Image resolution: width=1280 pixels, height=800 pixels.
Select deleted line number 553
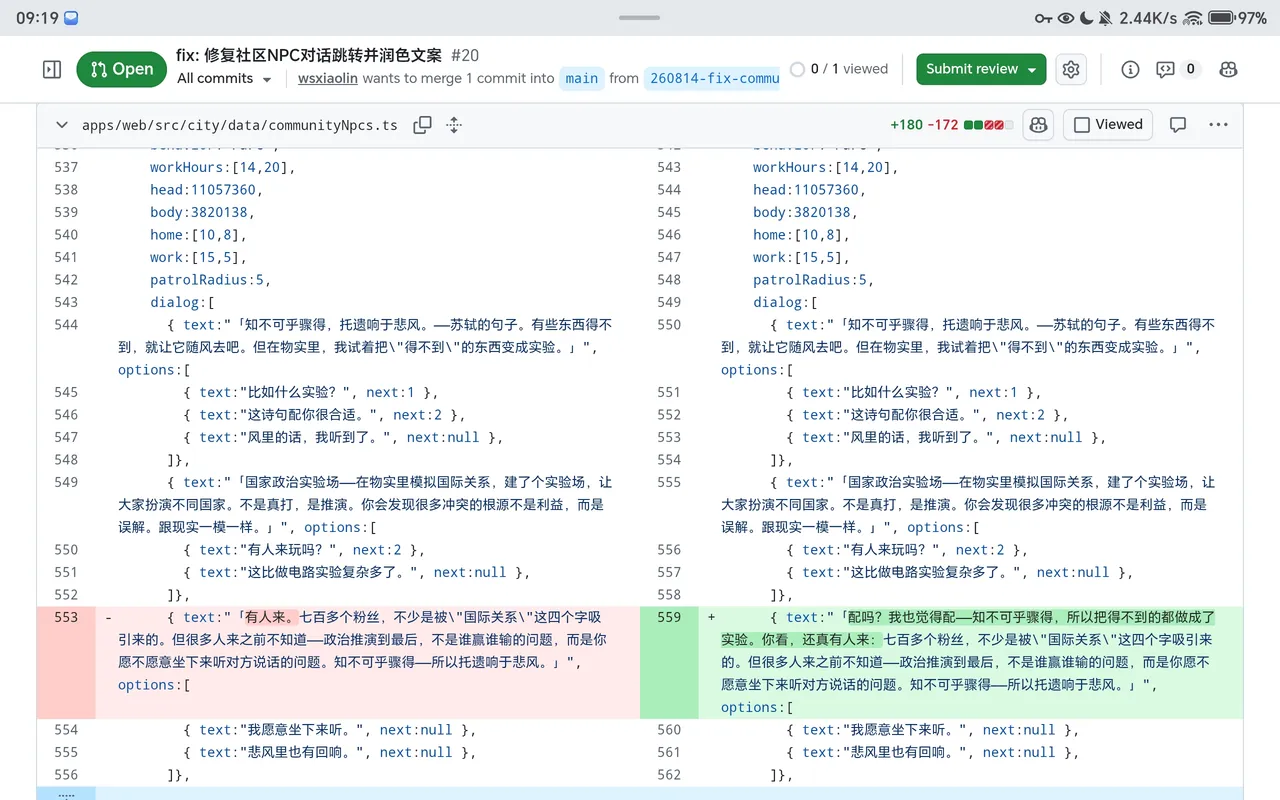[66, 617]
